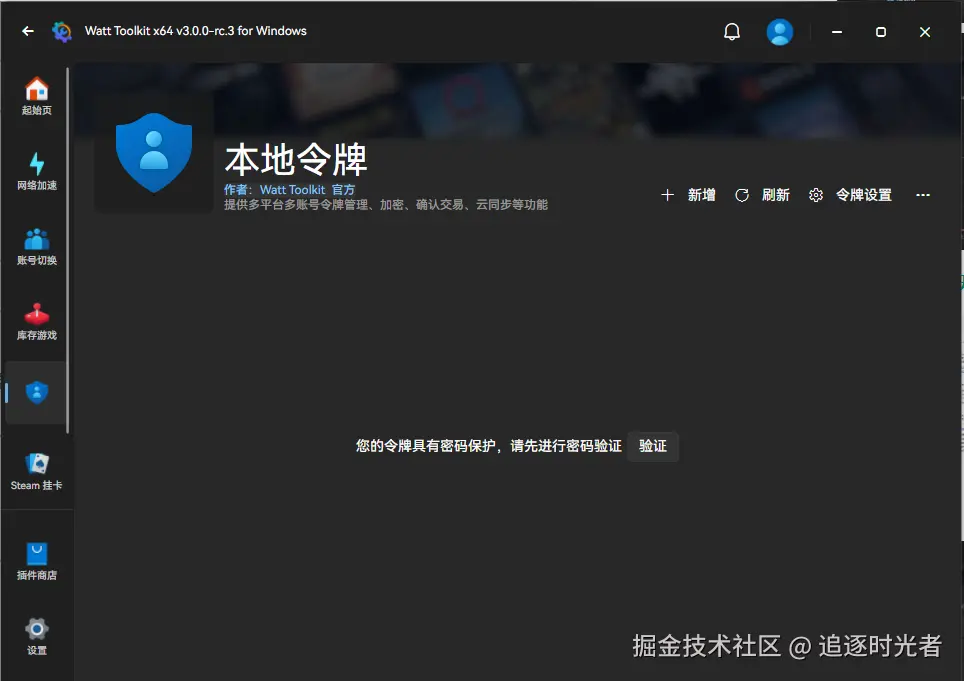964x681 pixels.
Task: Click the 提供多平台多账号令牌管理 description text
Action: click(x=385, y=205)
